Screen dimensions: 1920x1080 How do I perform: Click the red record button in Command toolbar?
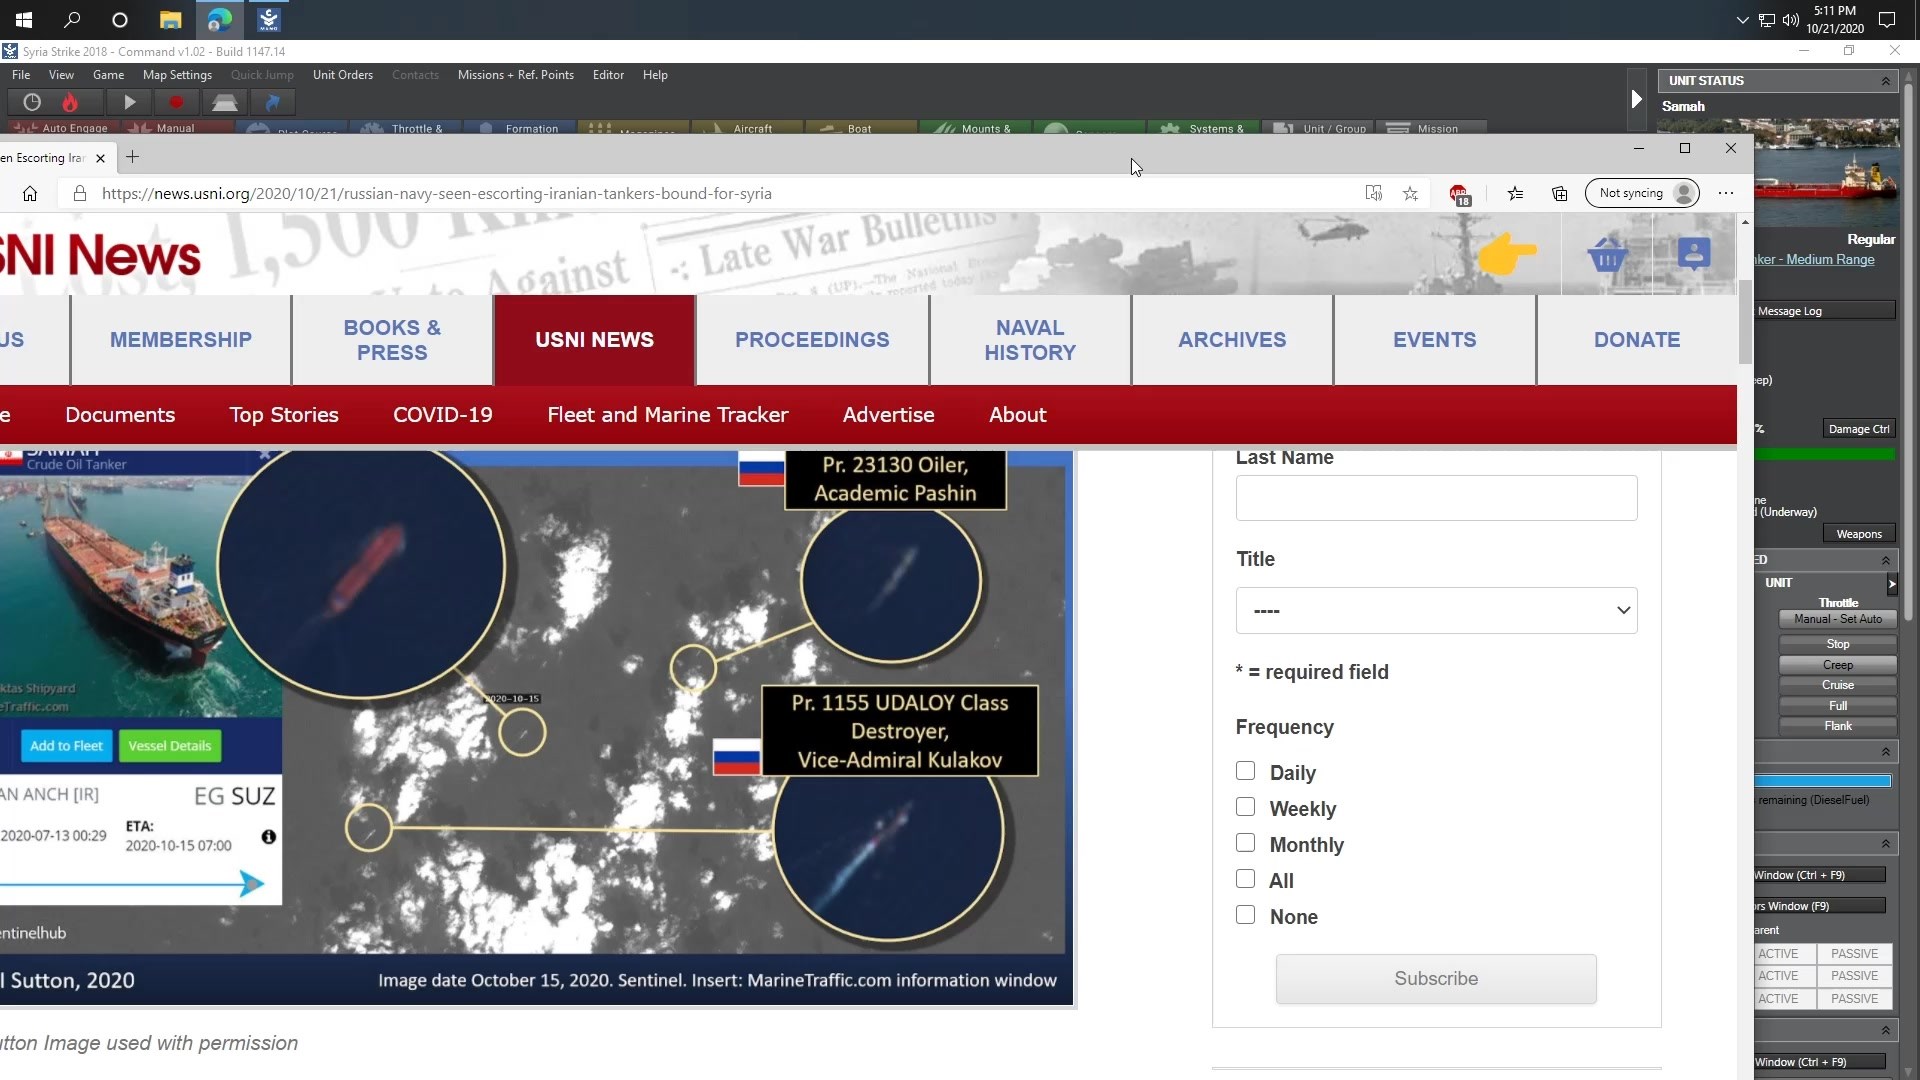[x=176, y=102]
